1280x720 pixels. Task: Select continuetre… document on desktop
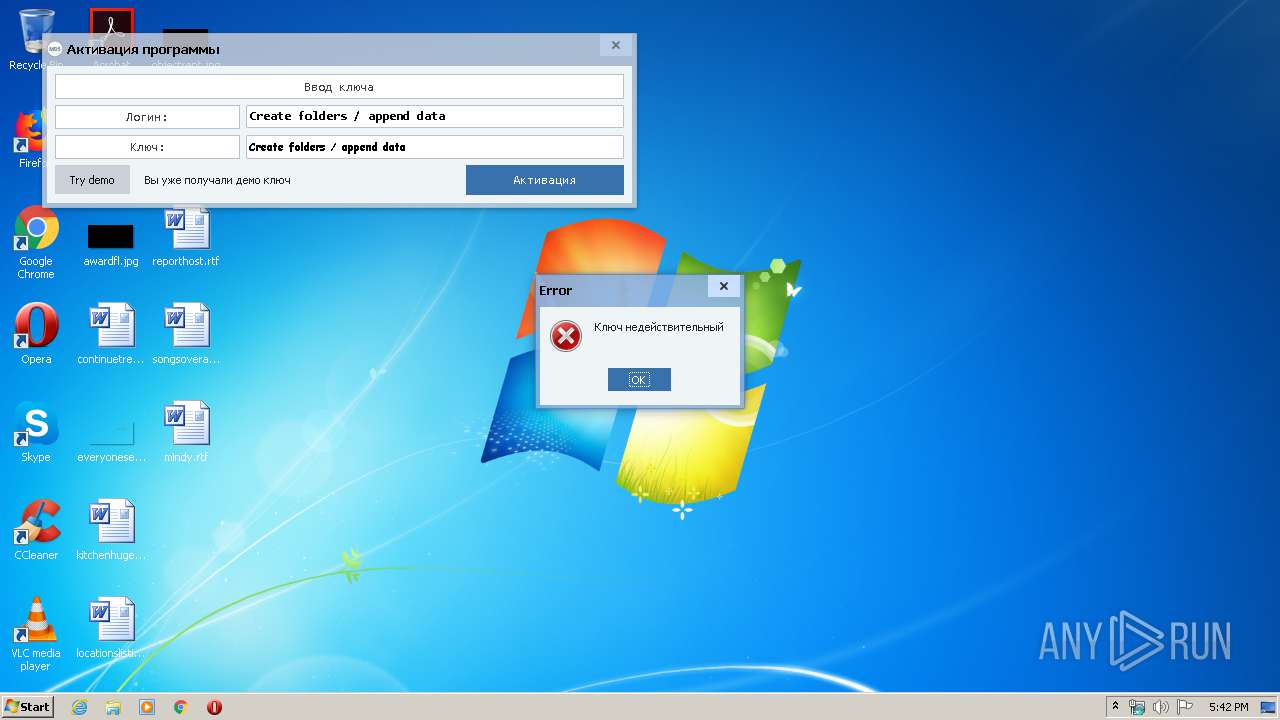coord(111,335)
